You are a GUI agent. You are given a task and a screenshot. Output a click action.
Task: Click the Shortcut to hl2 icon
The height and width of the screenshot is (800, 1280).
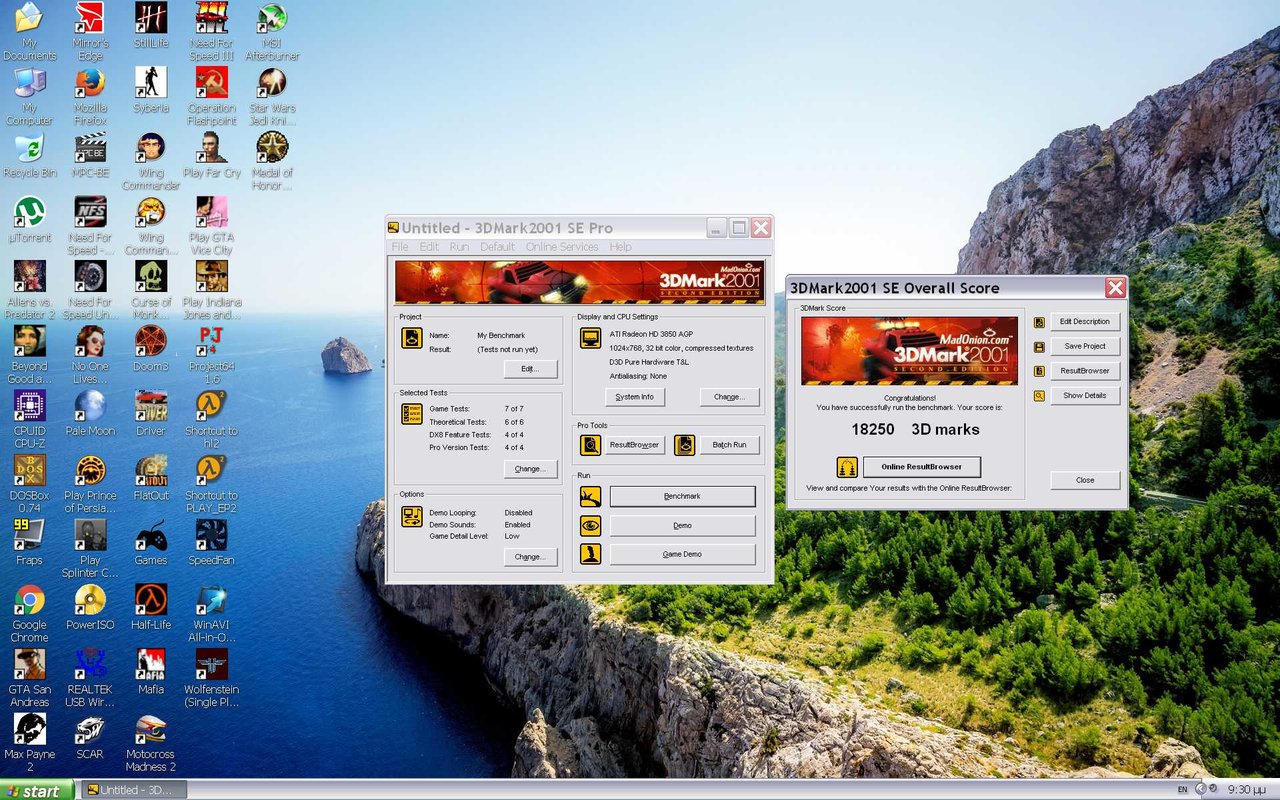[x=211, y=418]
